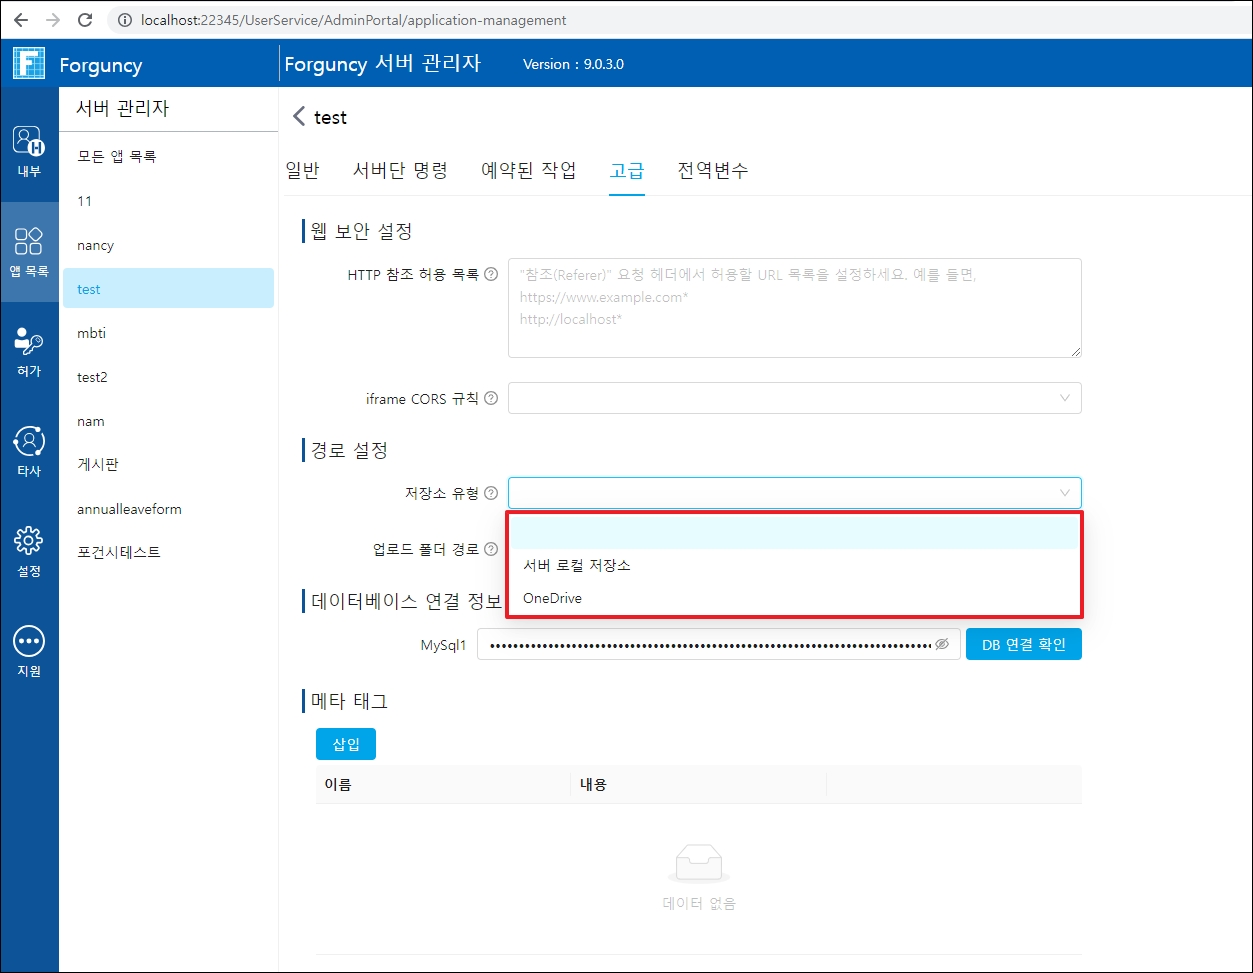This screenshot has height=973, width=1253.
Task: Open 설정 gear icon in sidebar
Action: click(x=29, y=550)
